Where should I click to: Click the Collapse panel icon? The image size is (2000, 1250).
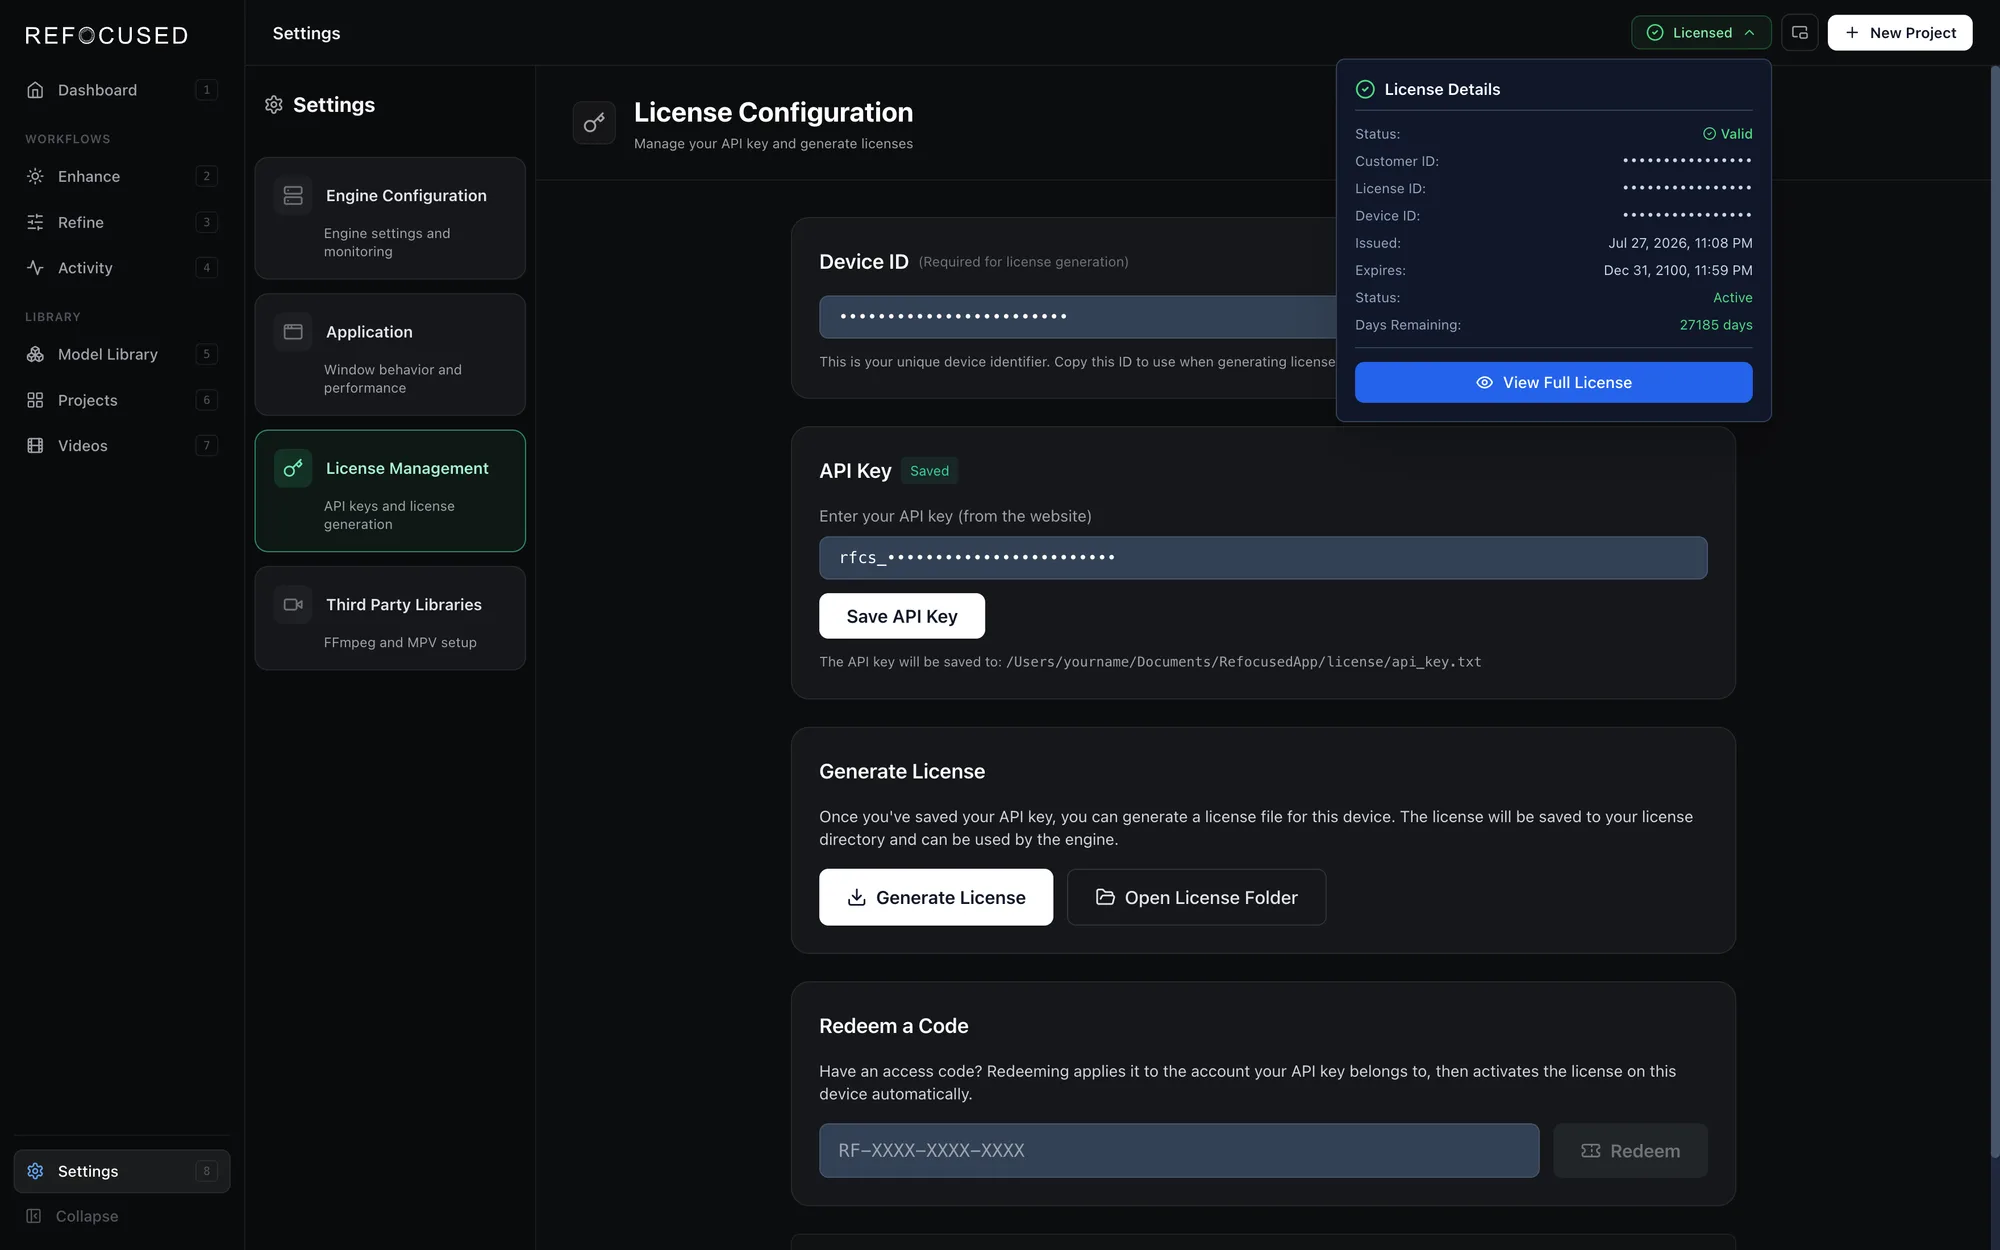click(x=34, y=1216)
